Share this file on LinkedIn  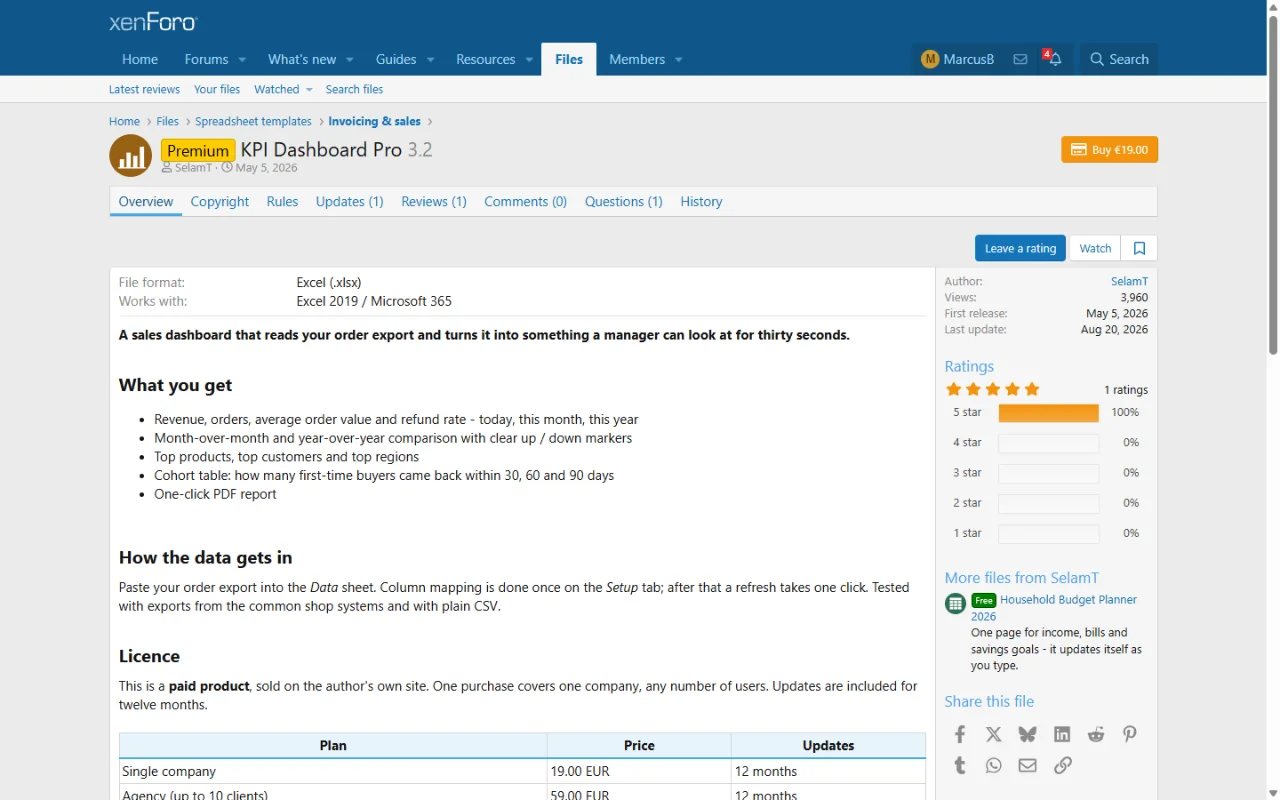tap(1062, 734)
